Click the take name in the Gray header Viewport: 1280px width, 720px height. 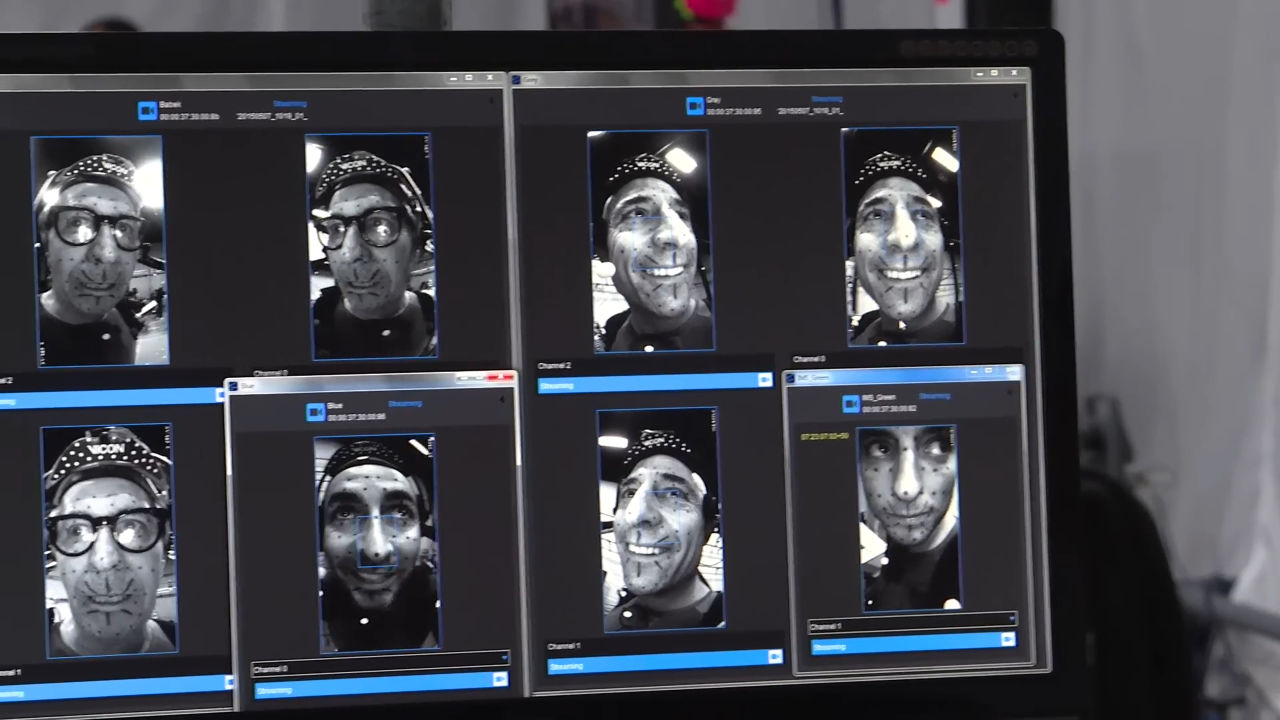[810, 111]
